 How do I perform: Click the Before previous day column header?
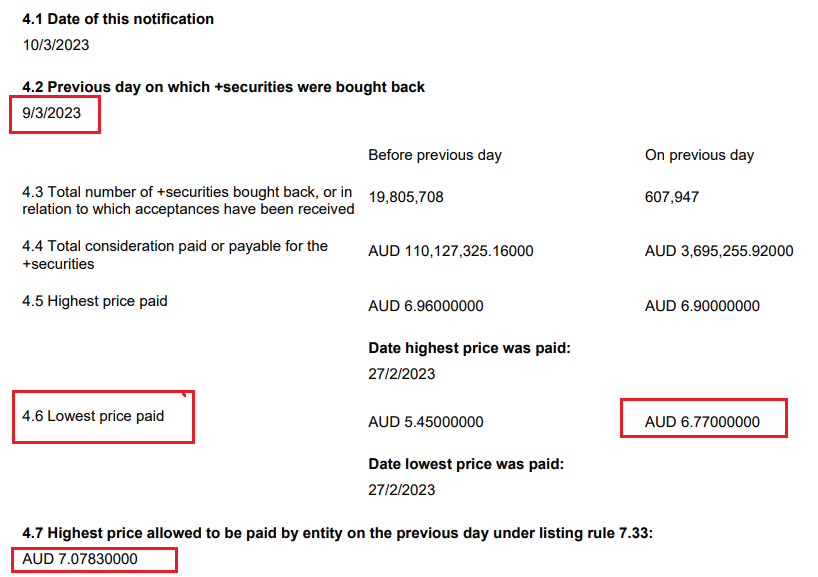point(435,155)
